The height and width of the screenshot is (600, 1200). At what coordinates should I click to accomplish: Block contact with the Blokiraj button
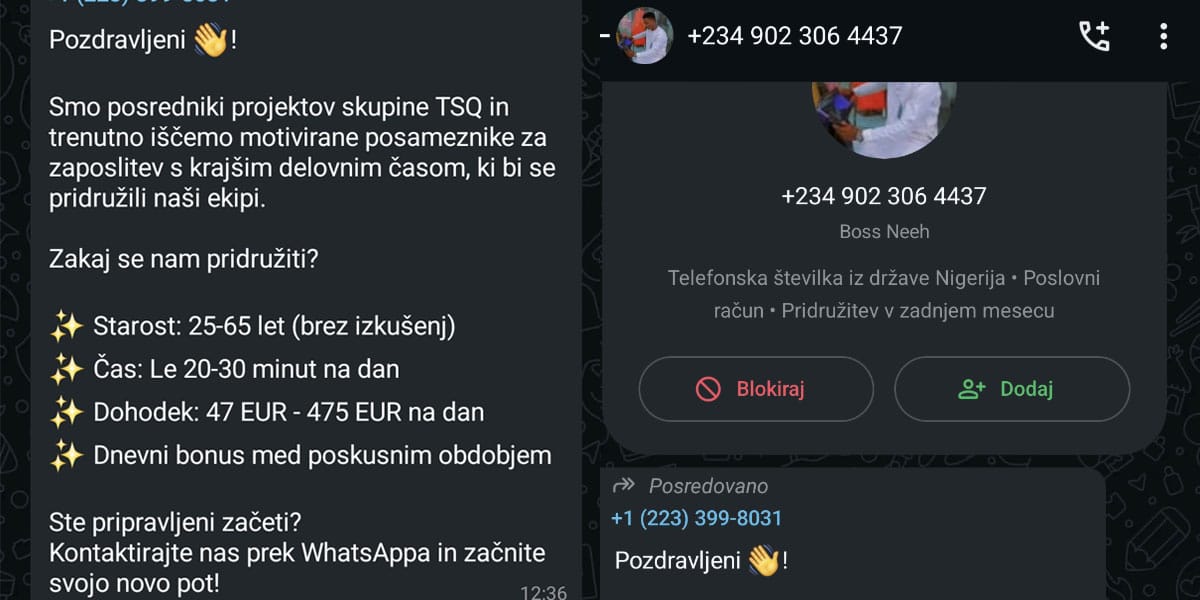click(756, 389)
